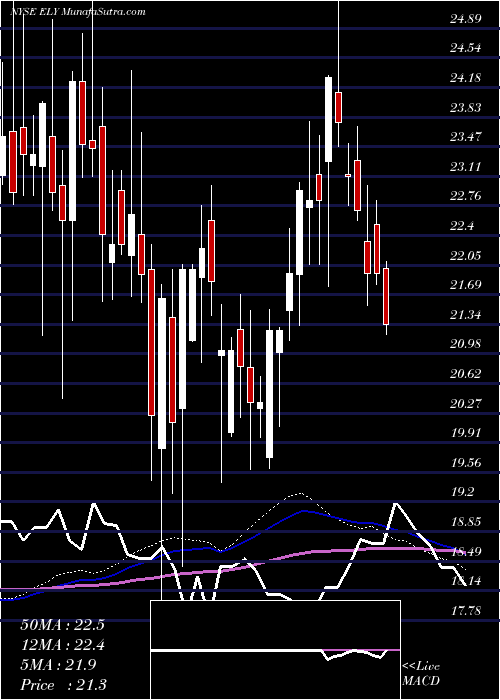Click the Price : 21.3 reading
Image resolution: width=500 pixels, height=700 pixels.
(x=62, y=685)
